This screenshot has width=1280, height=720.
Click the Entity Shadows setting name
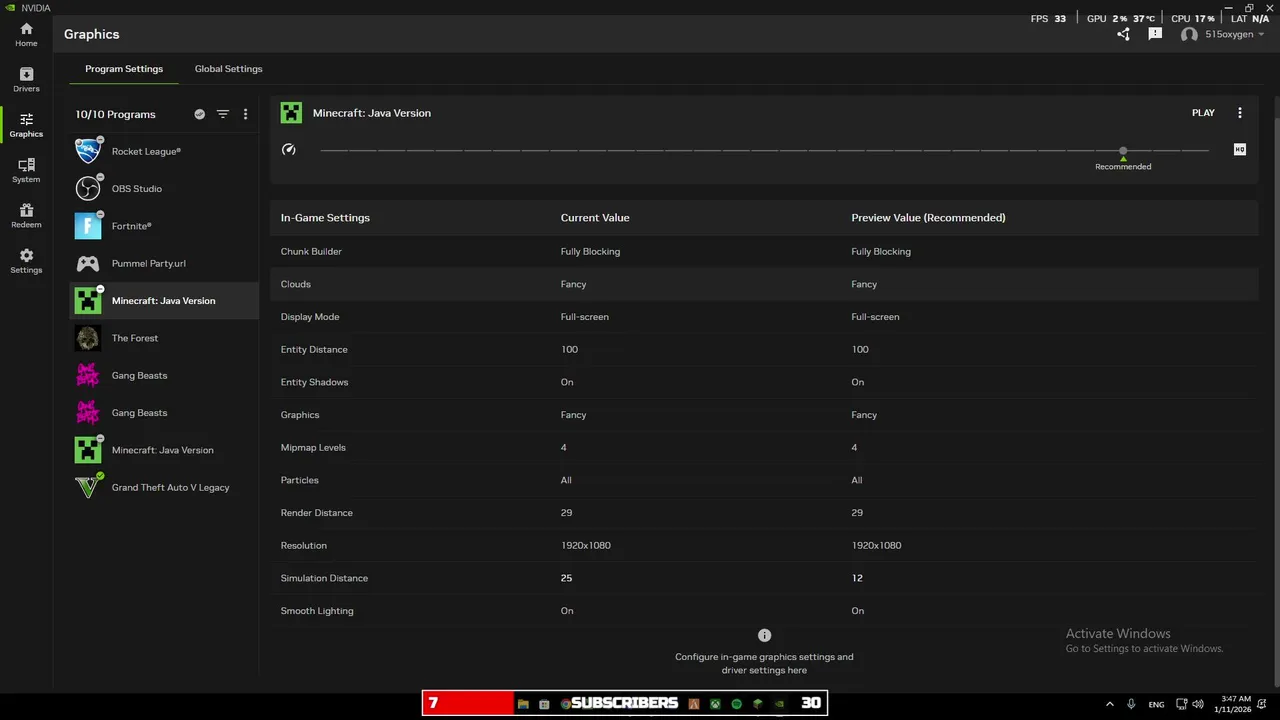tap(315, 382)
